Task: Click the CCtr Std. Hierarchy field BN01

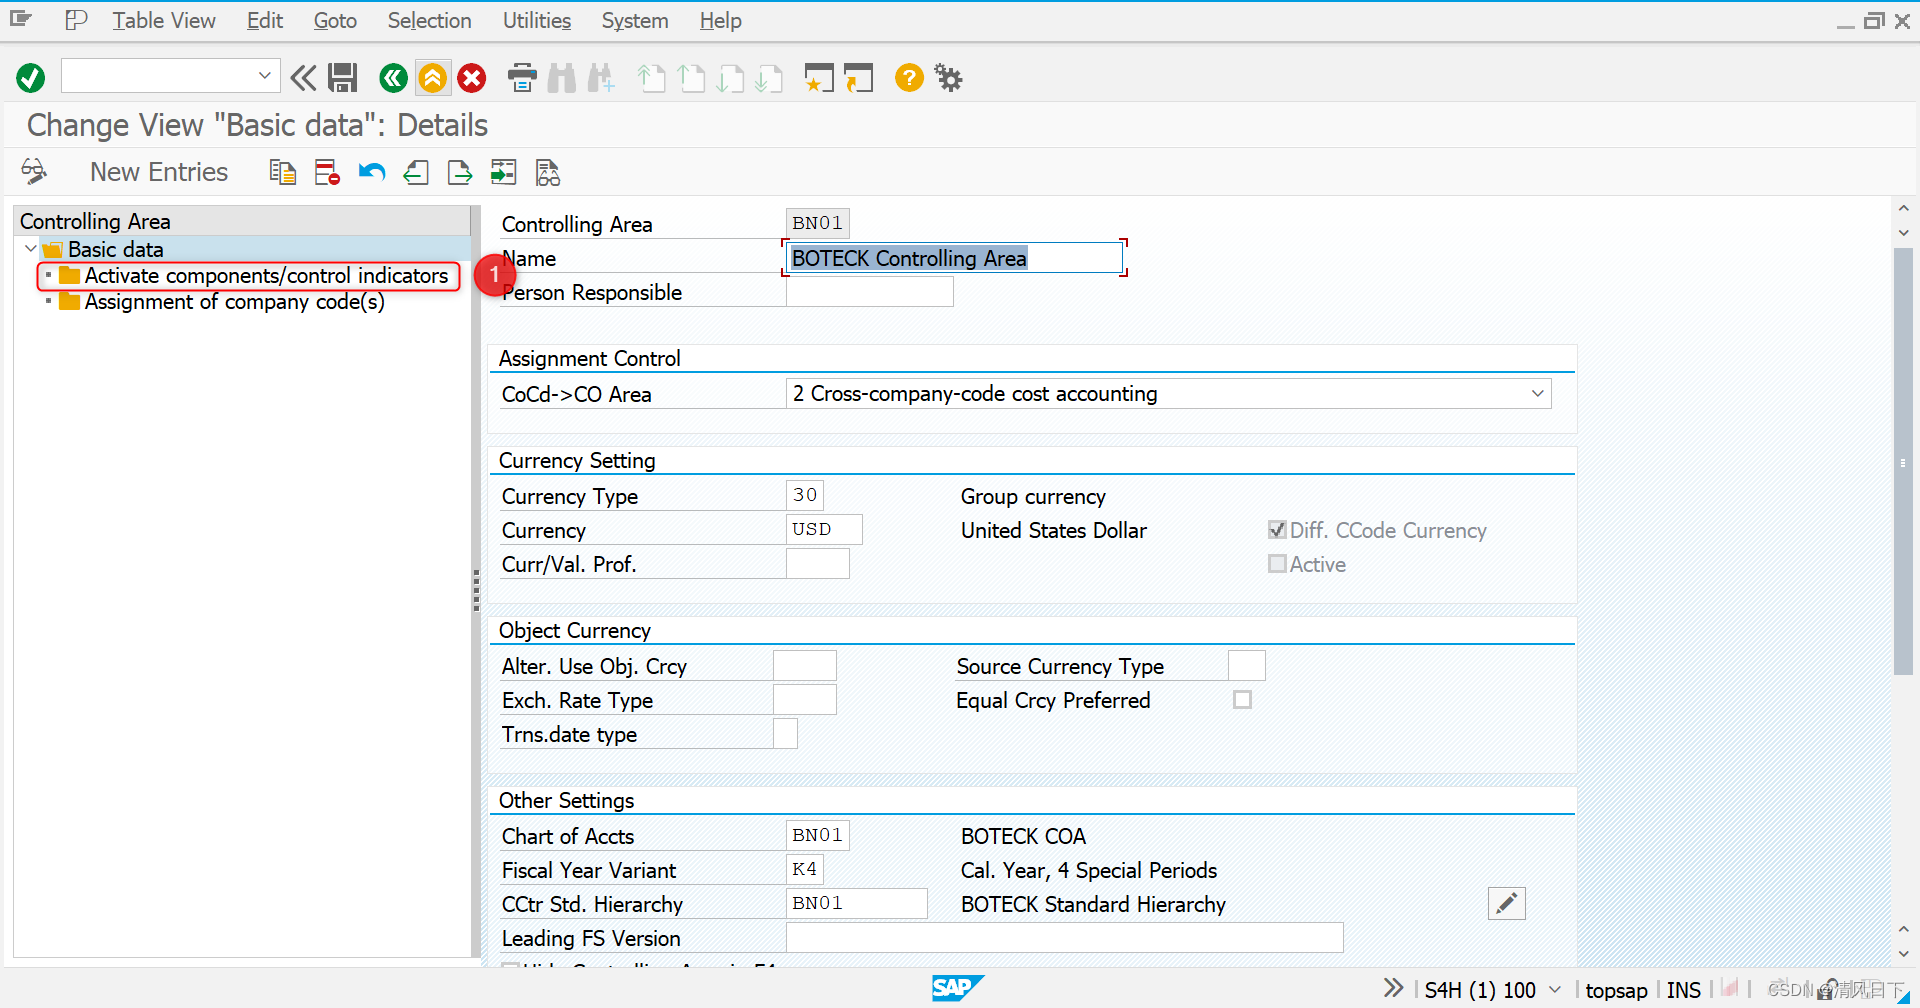Action: point(857,904)
